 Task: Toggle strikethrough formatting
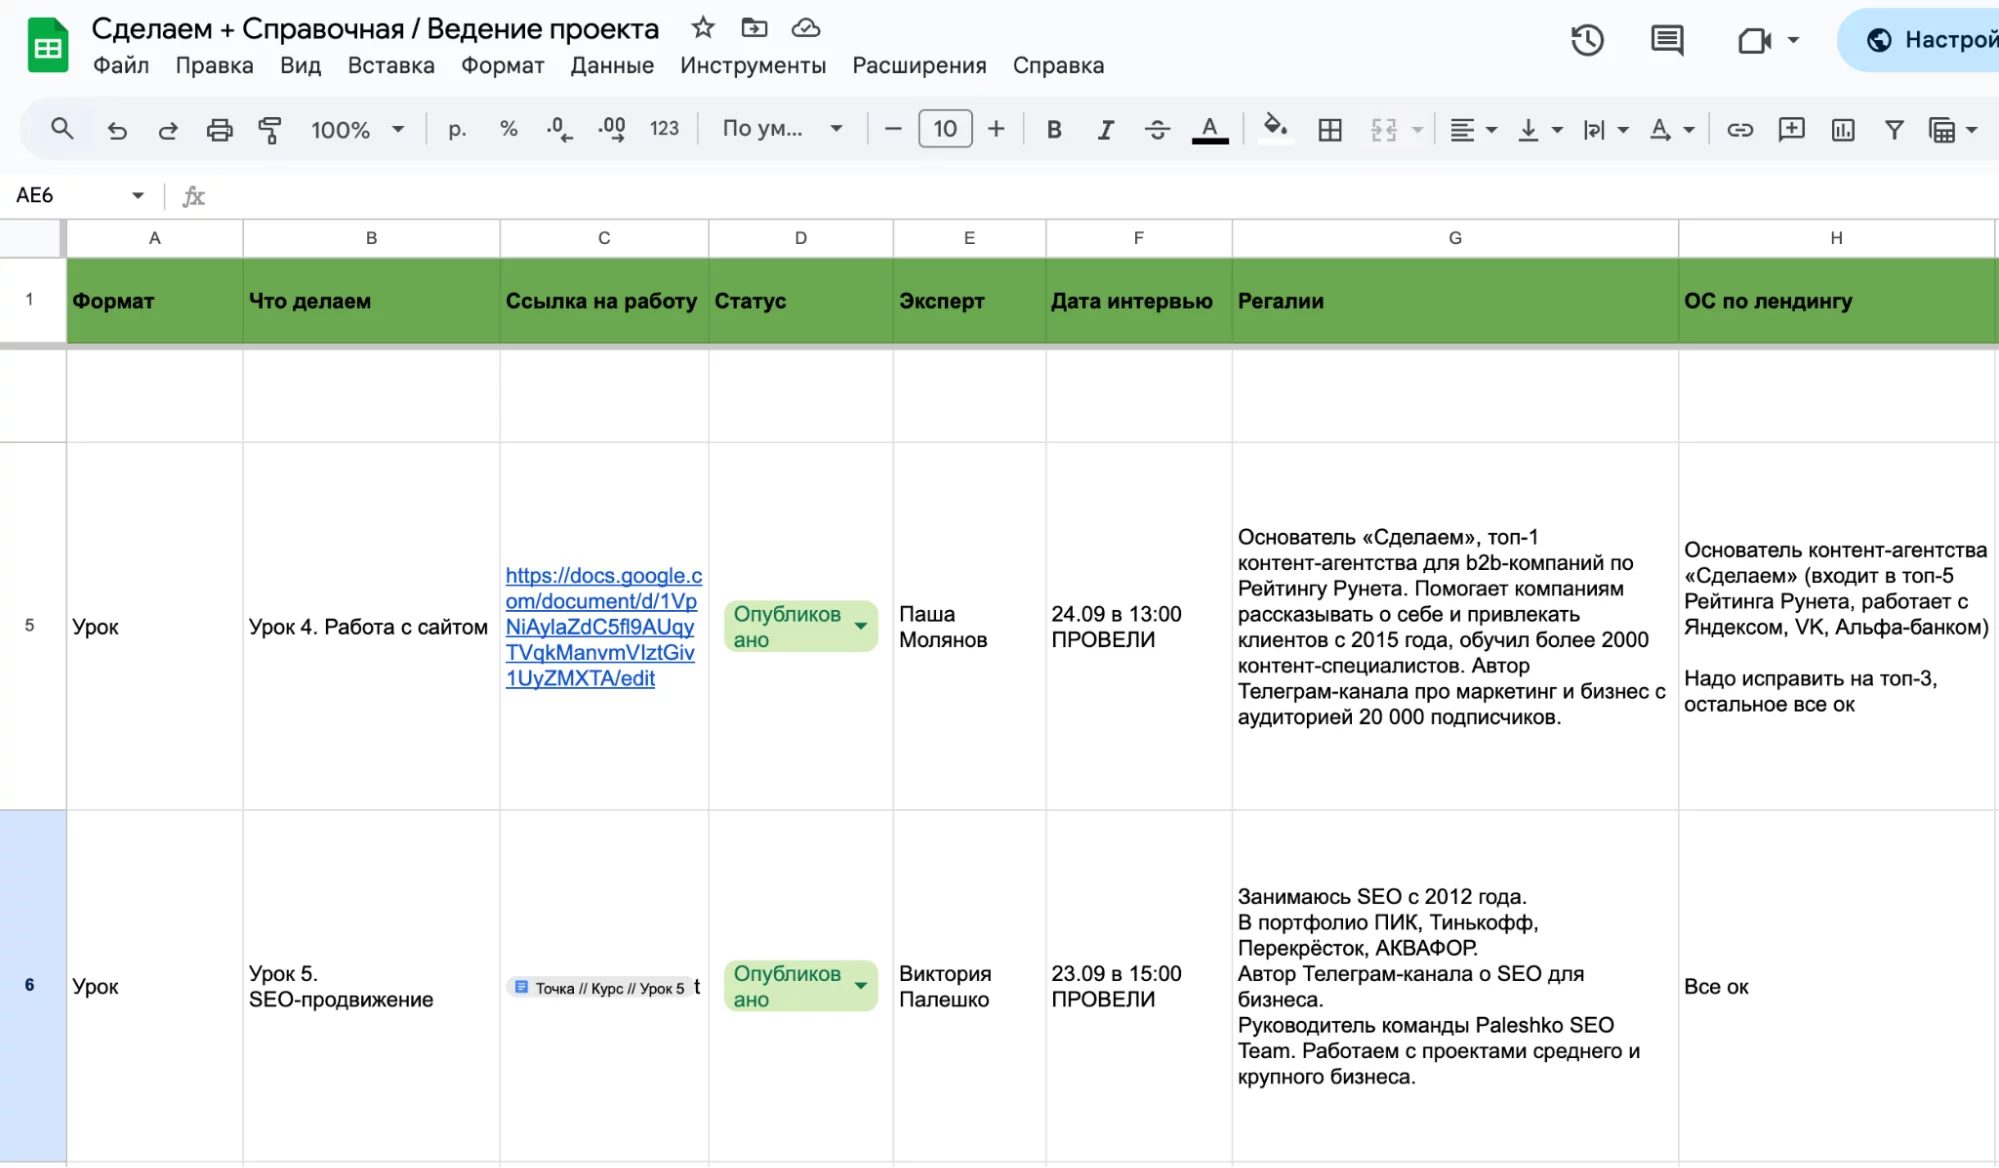pos(1157,130)
